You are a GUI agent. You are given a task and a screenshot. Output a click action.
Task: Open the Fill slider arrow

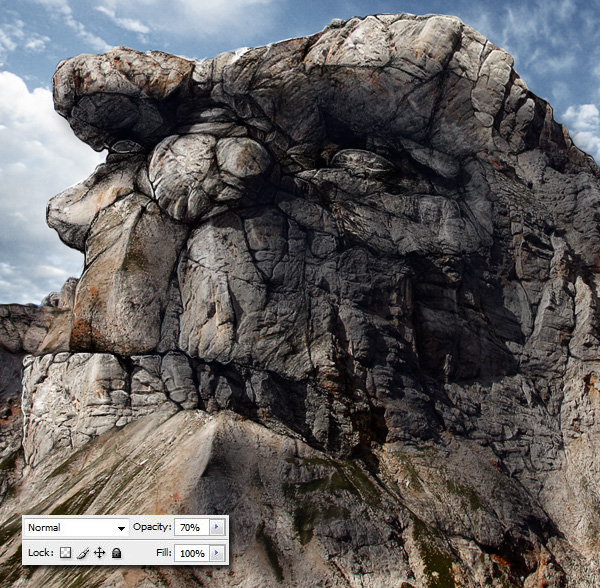click(217, 553)
